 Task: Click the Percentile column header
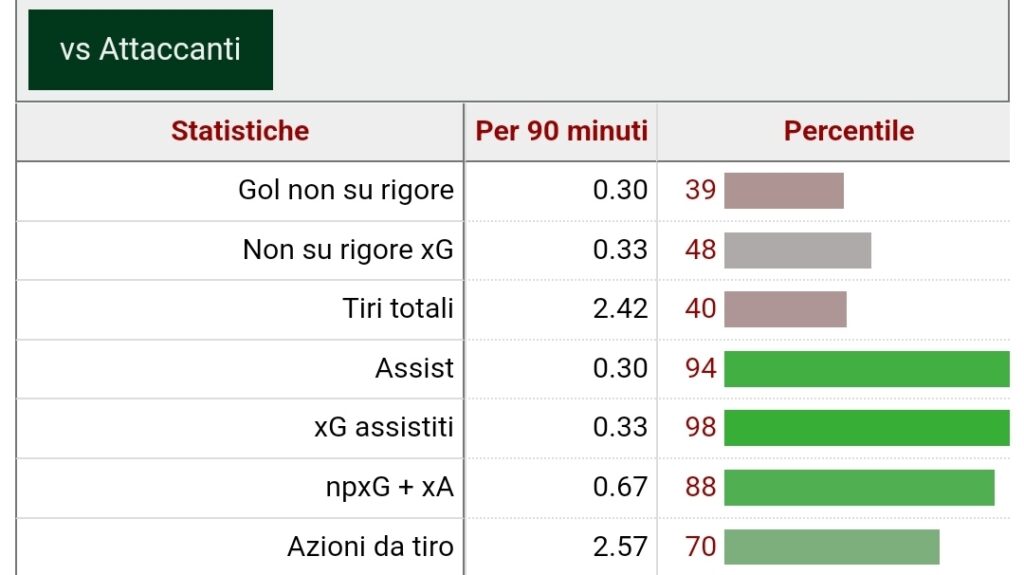848,131
